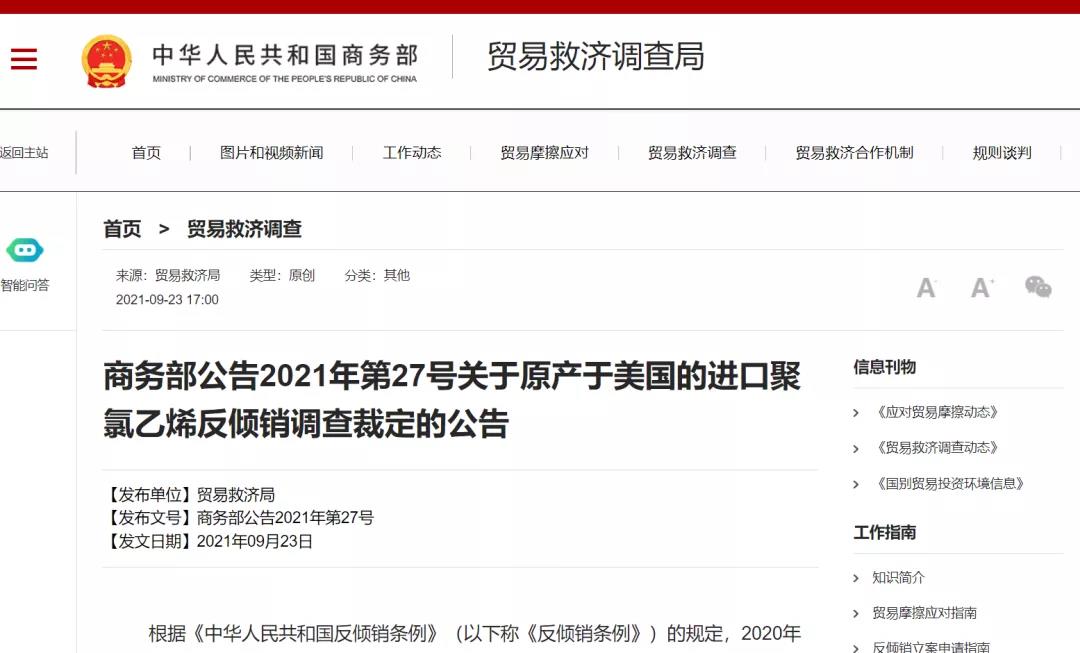Click the timestamp 2021-09-23 17:00

click(167, 300)
